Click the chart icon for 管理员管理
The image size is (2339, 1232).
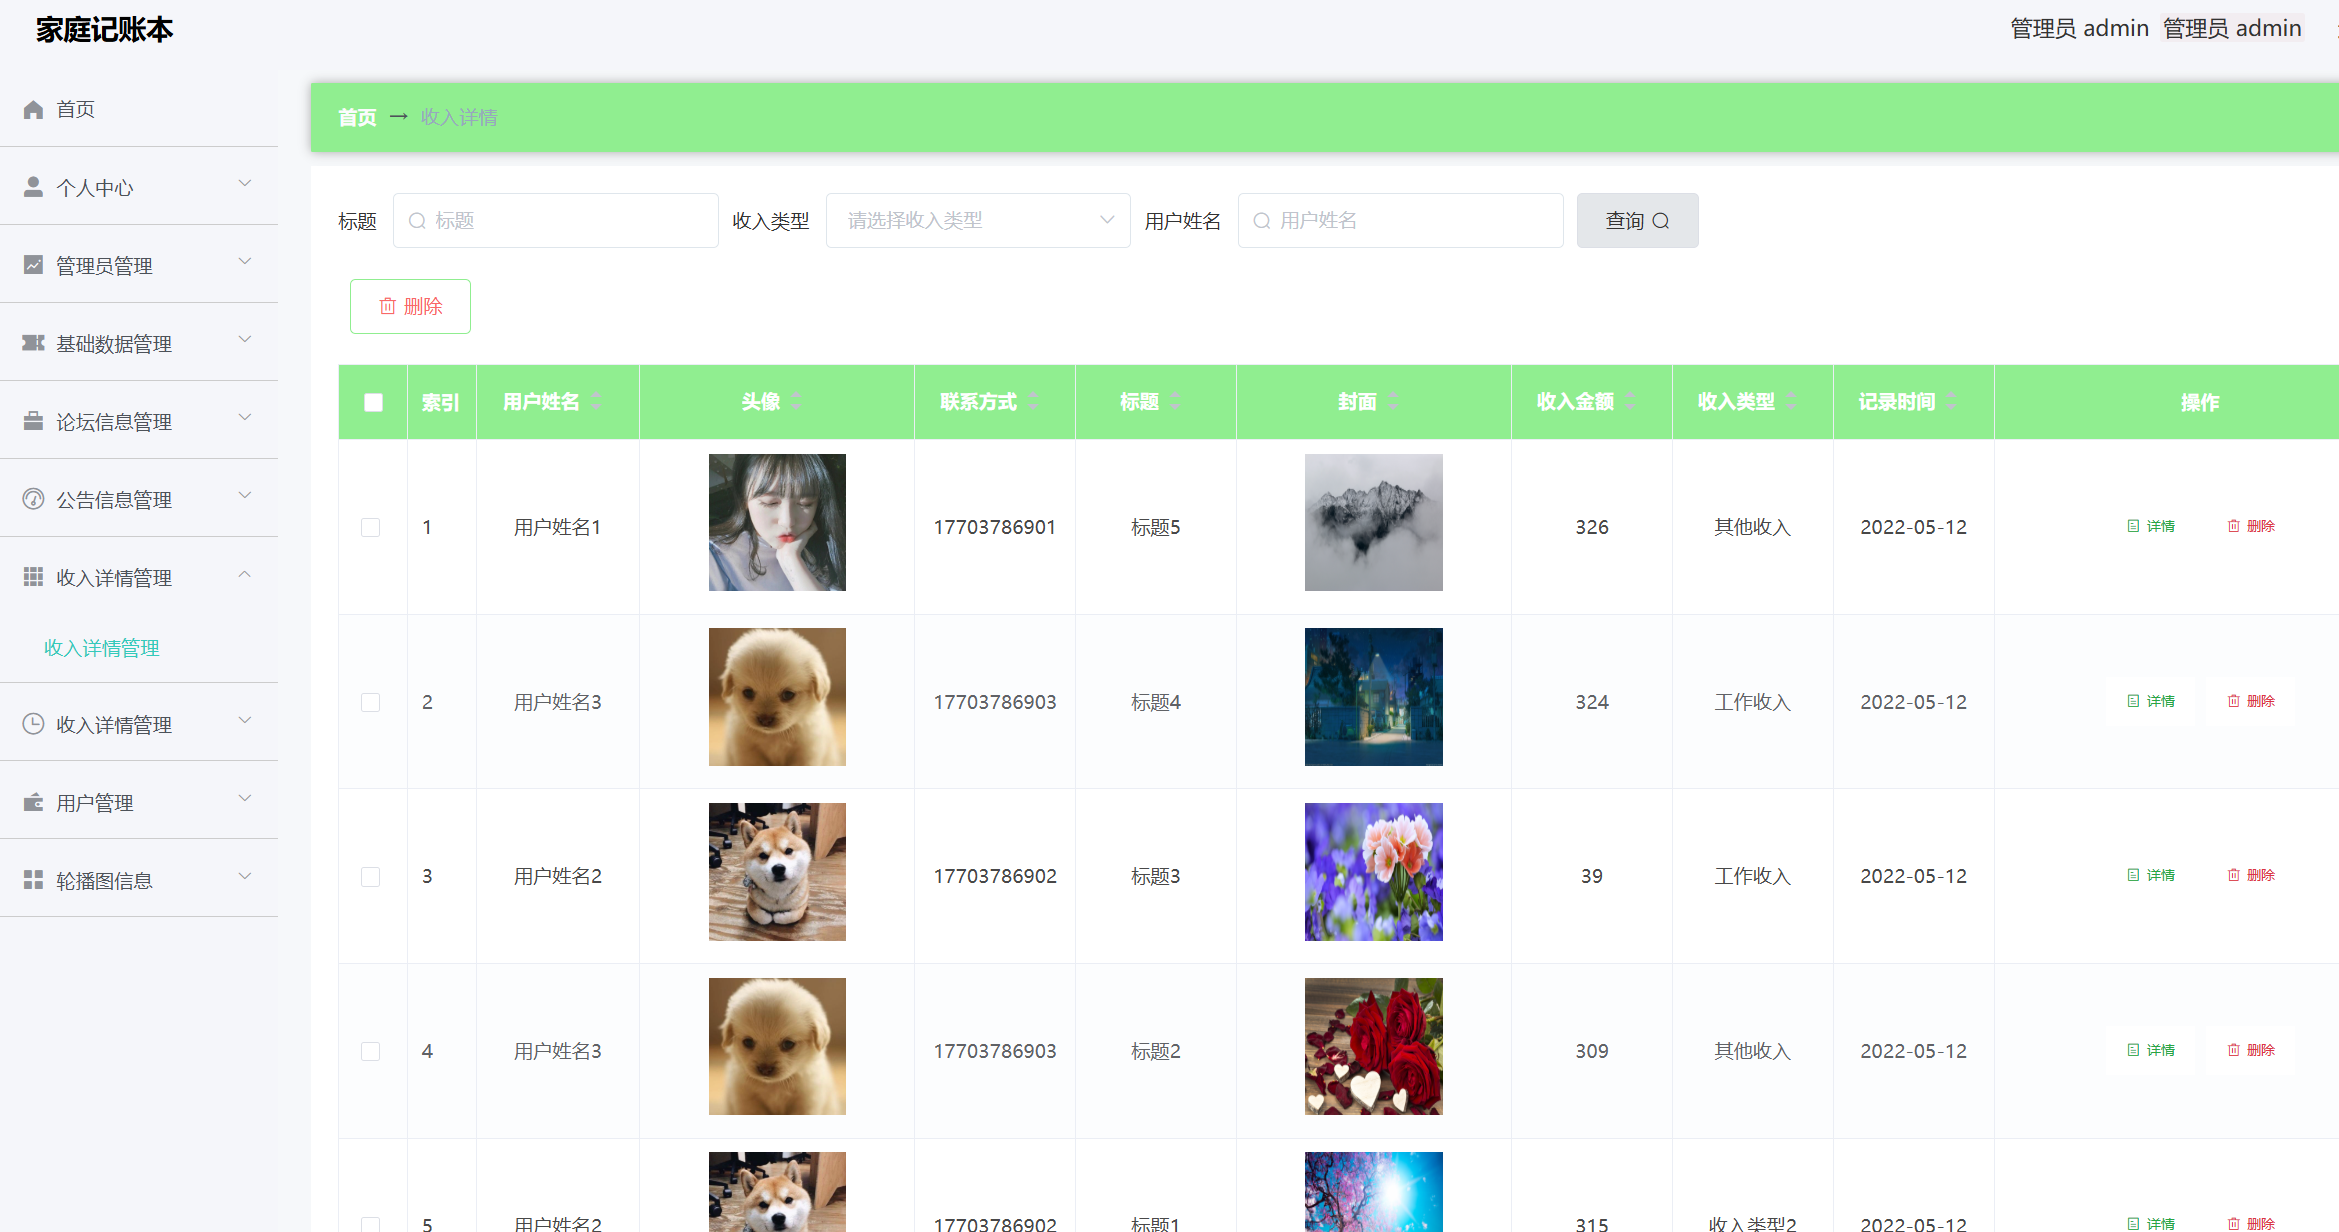pos(33,265)
